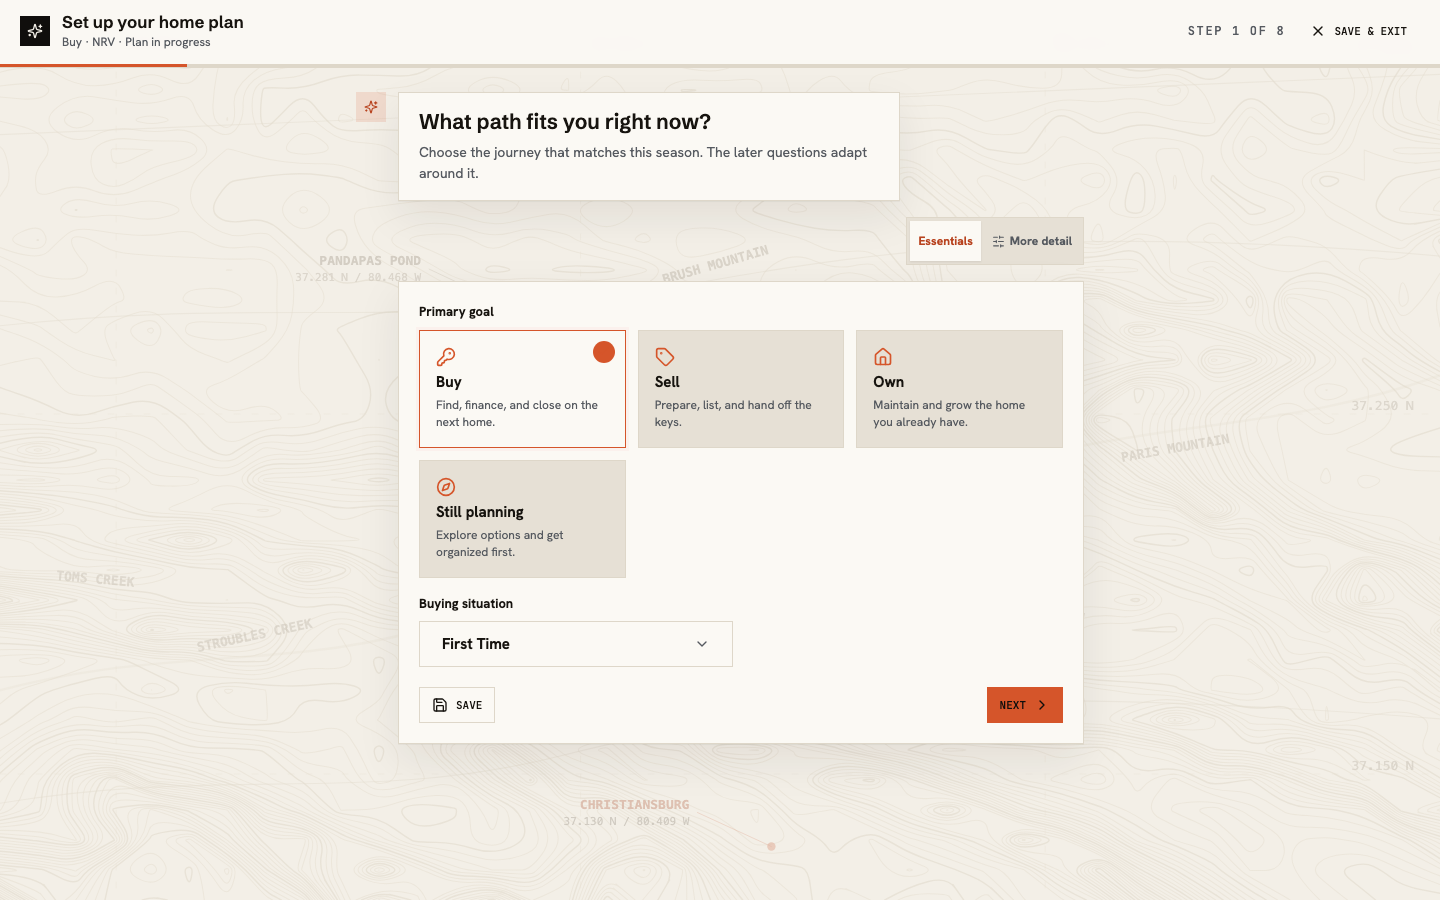Viewport: 1440px width, 900px height.
Task: Click the 'PANDAPAS POND' map label
Action: point(370,260)
